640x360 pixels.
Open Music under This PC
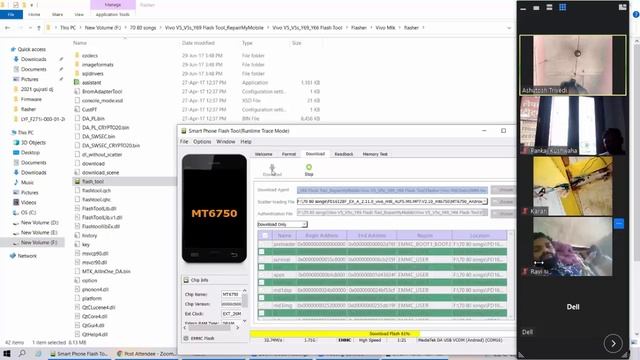click(x=27, y=182)
